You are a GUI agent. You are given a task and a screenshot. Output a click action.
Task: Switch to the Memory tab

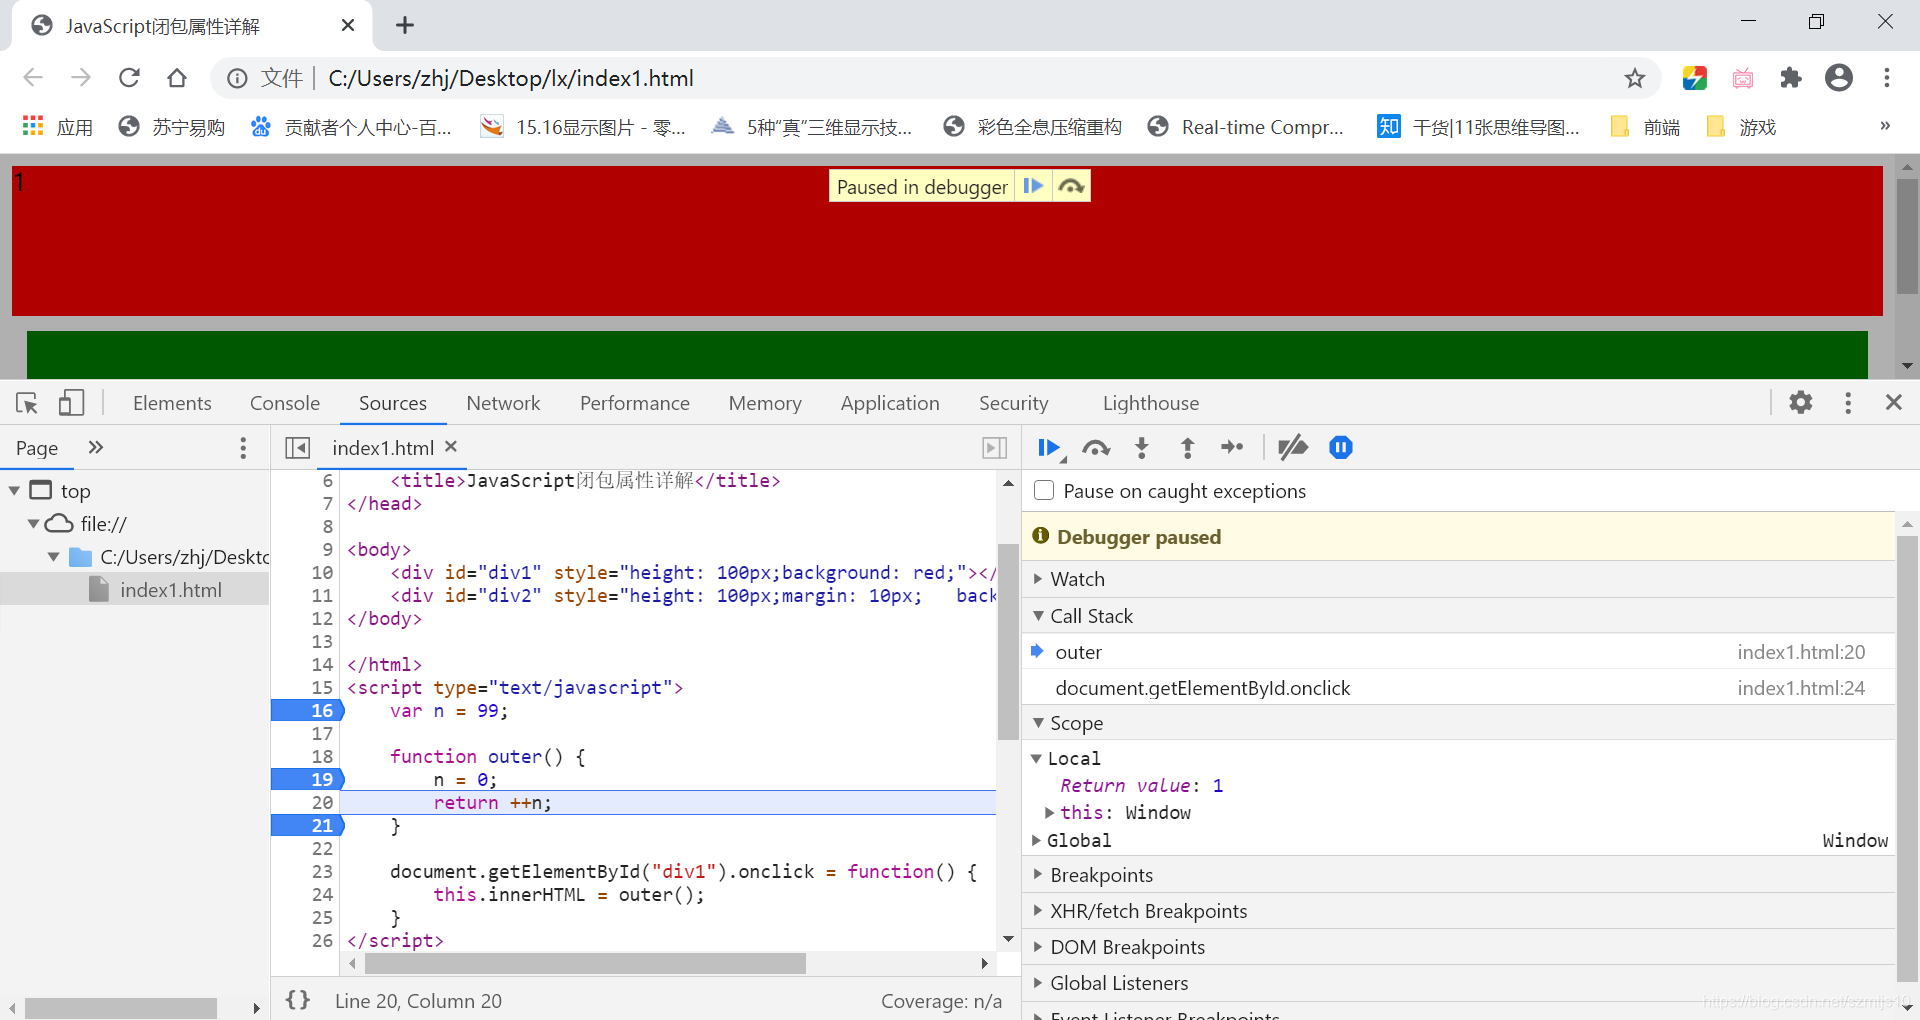coord(765,403)
